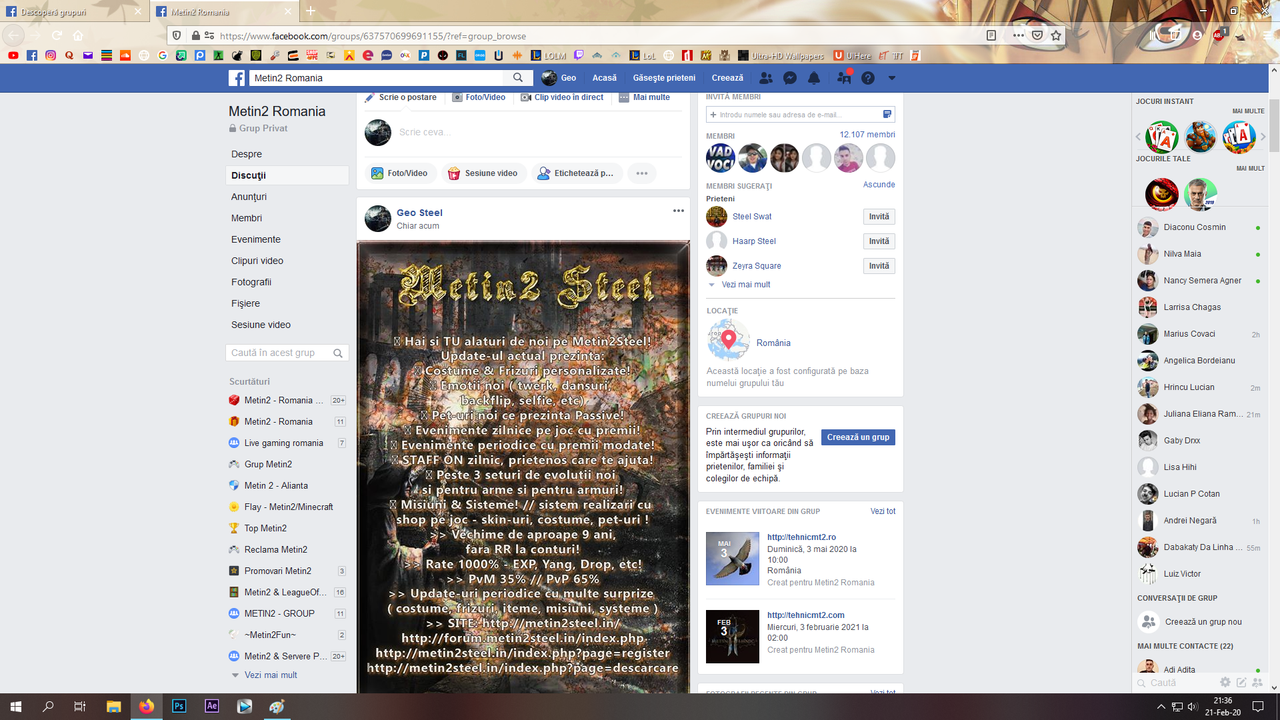Screen dimensions: 1280x720
Task: Click the Facebook logo in the blue header
Action: [237, 78]
